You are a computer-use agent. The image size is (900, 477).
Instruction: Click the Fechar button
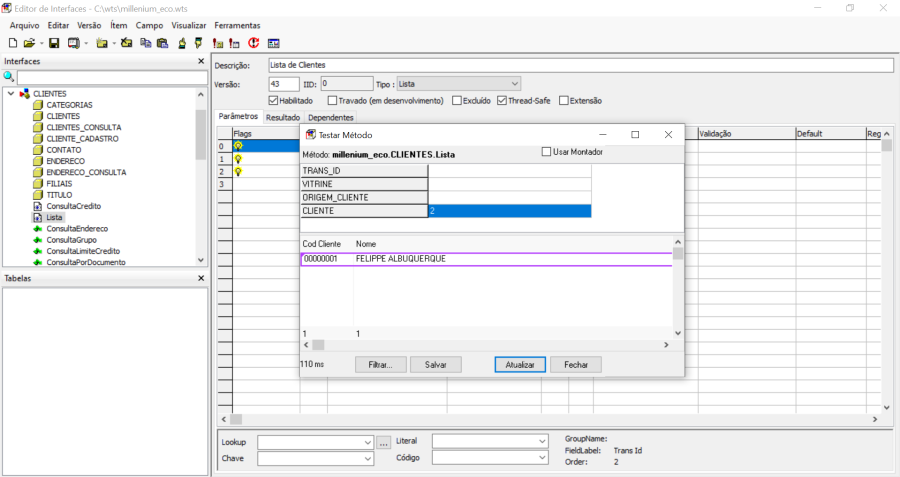(576, 364)
